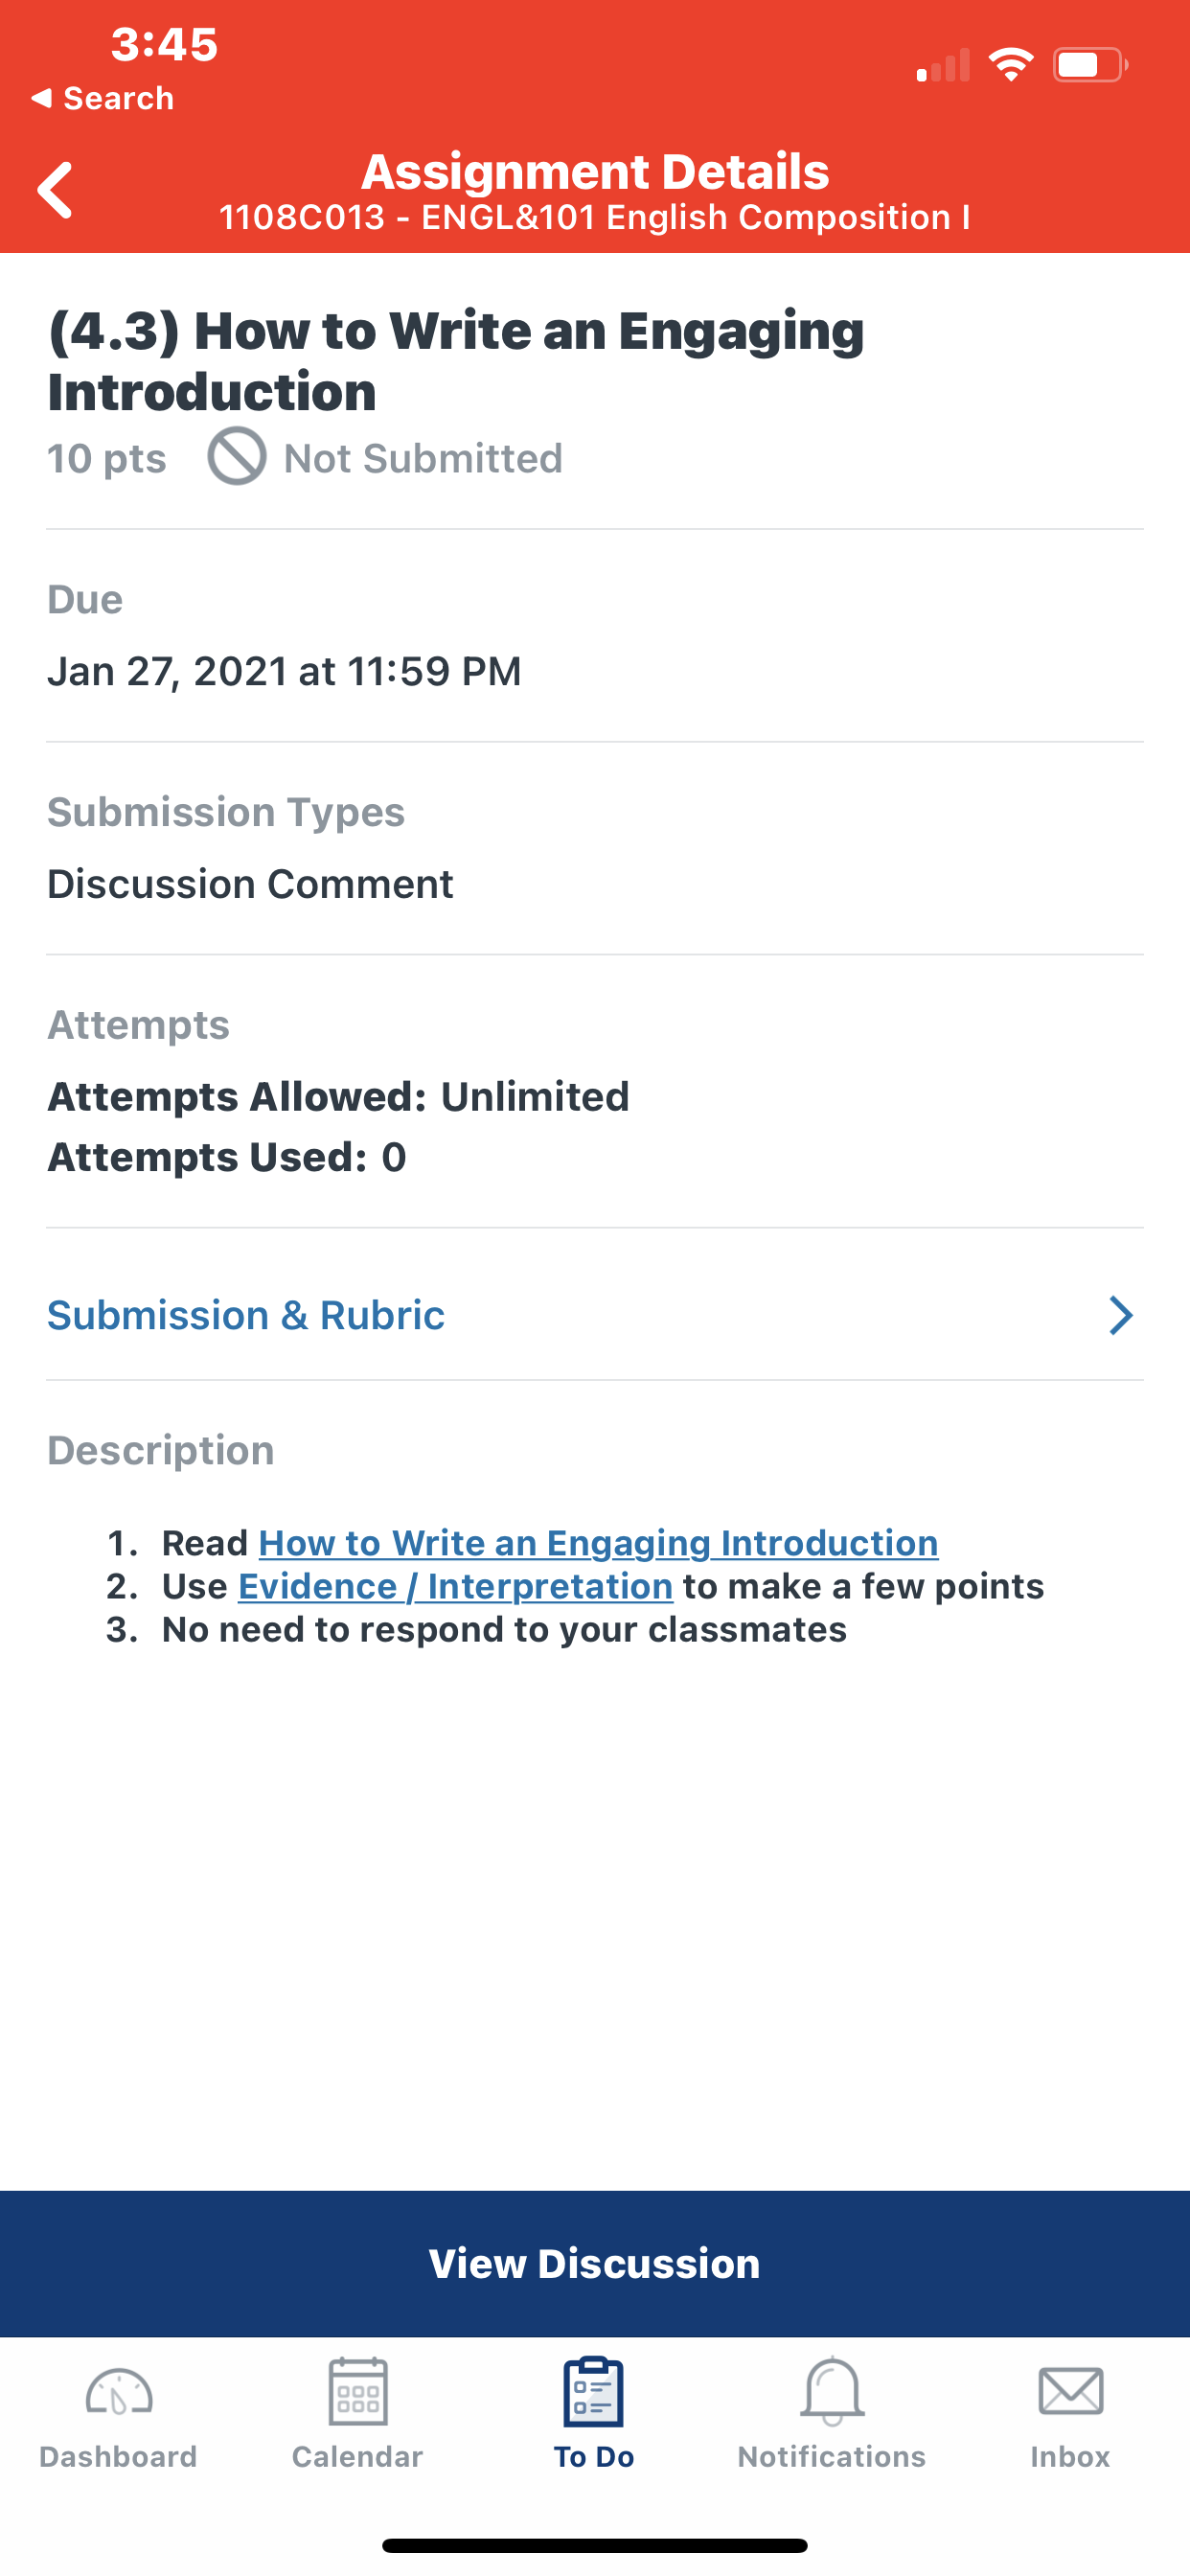Tap the Not Submitted status icon
The height and width of the screenshot is (2576, 1190).
237,456
